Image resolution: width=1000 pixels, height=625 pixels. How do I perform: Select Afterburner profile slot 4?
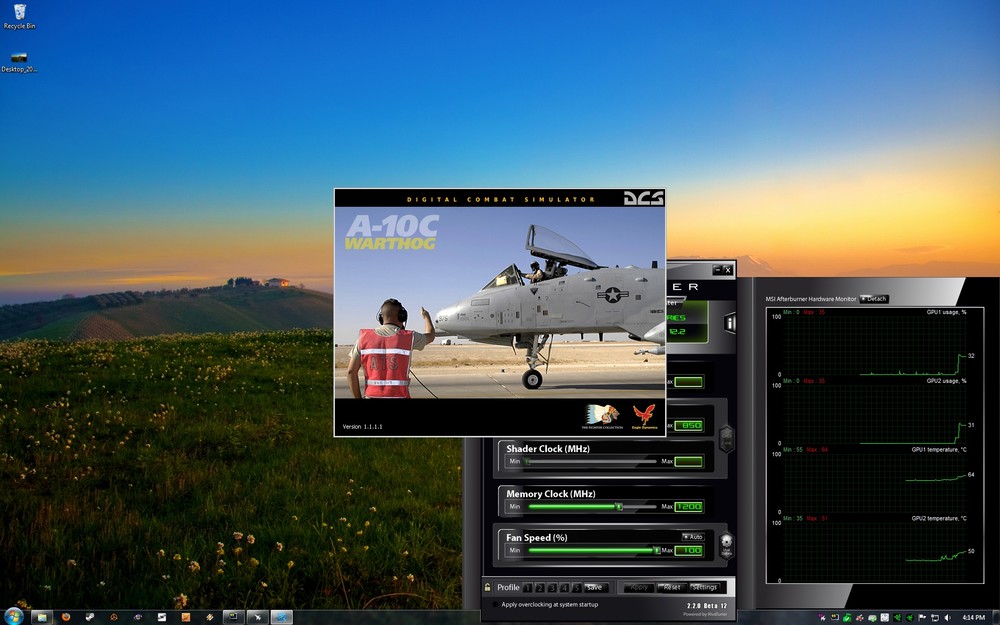pos(564,587)
